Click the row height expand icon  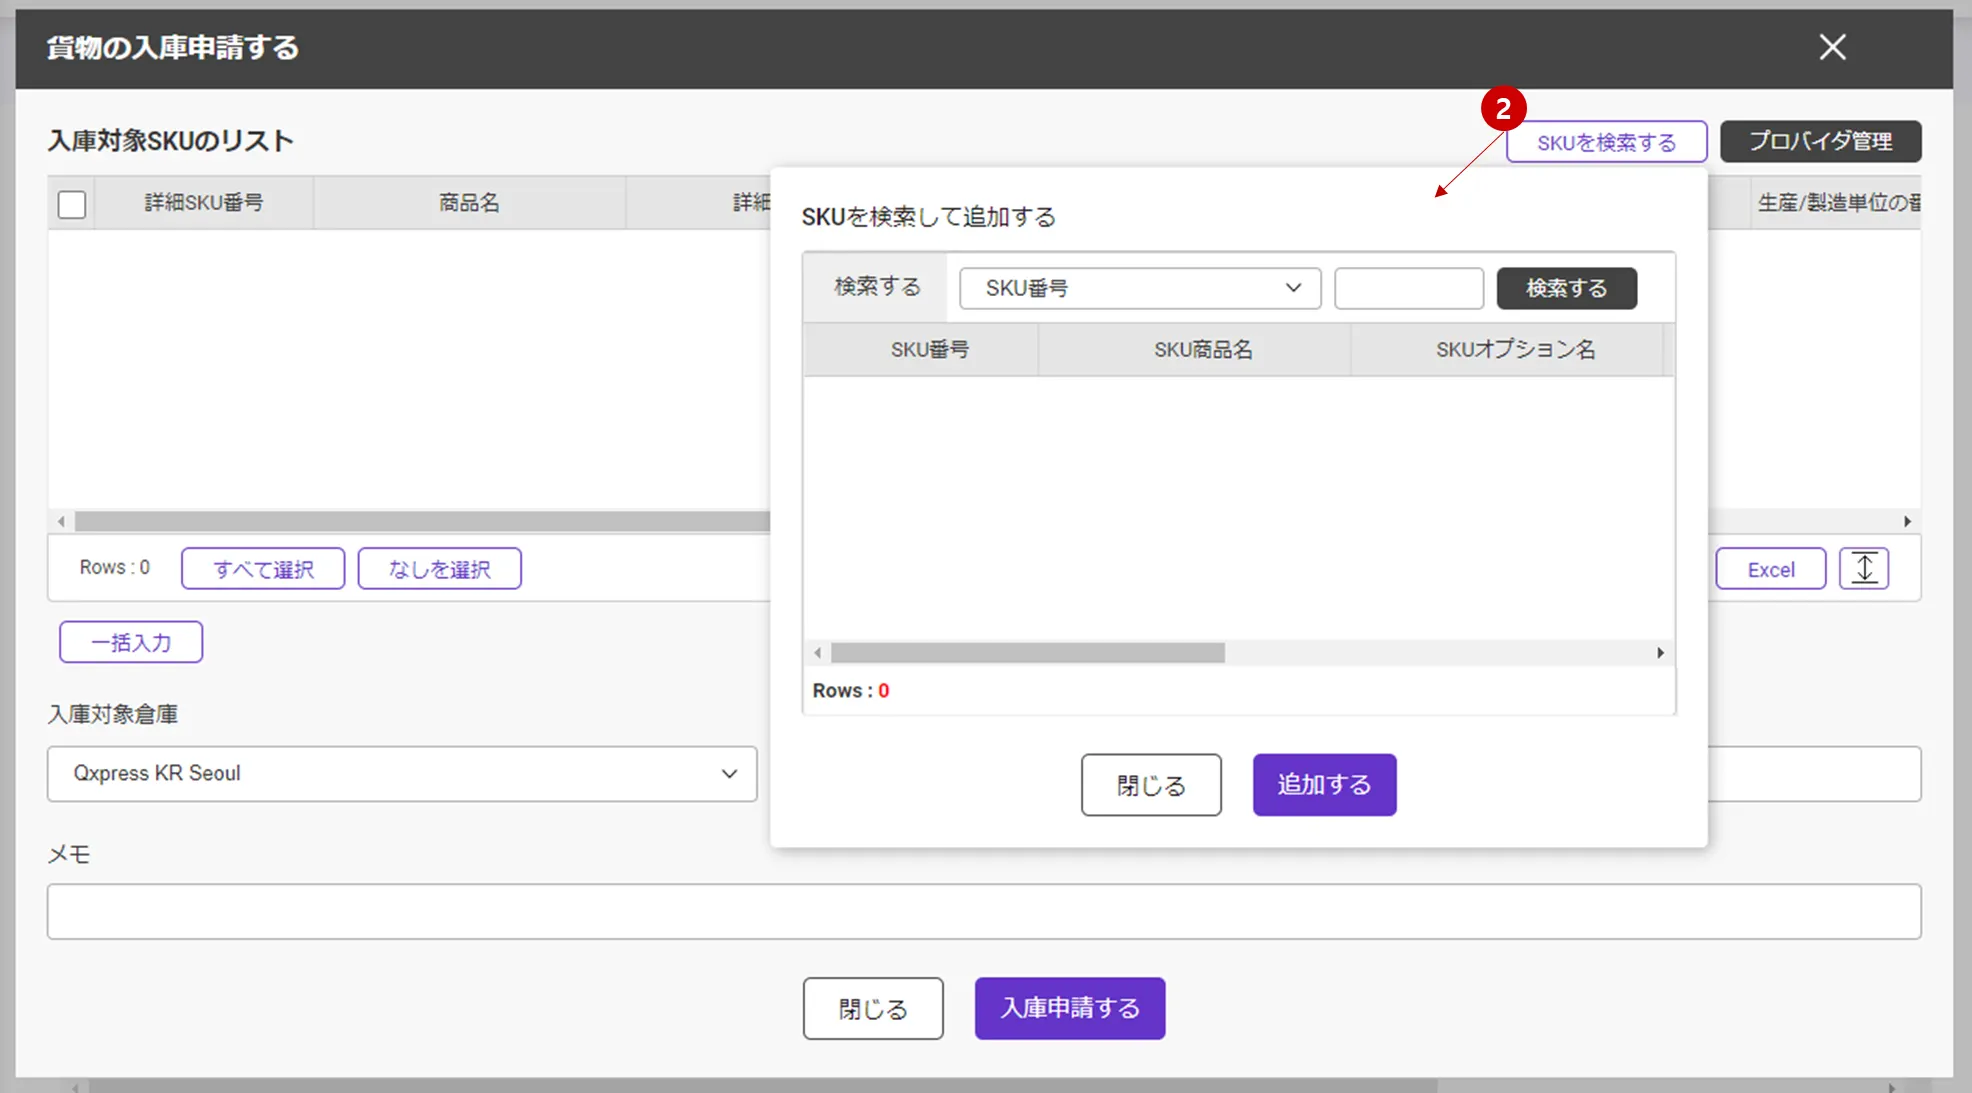1863,569
